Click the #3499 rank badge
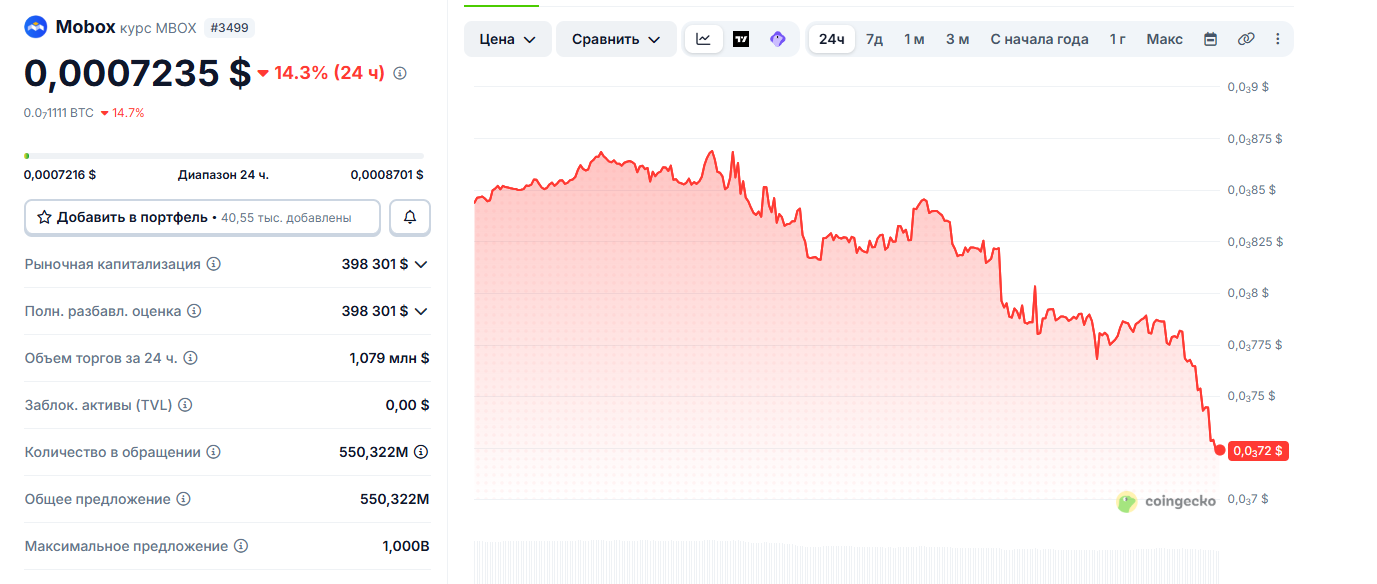1377x584 pixels. point(229,28)
